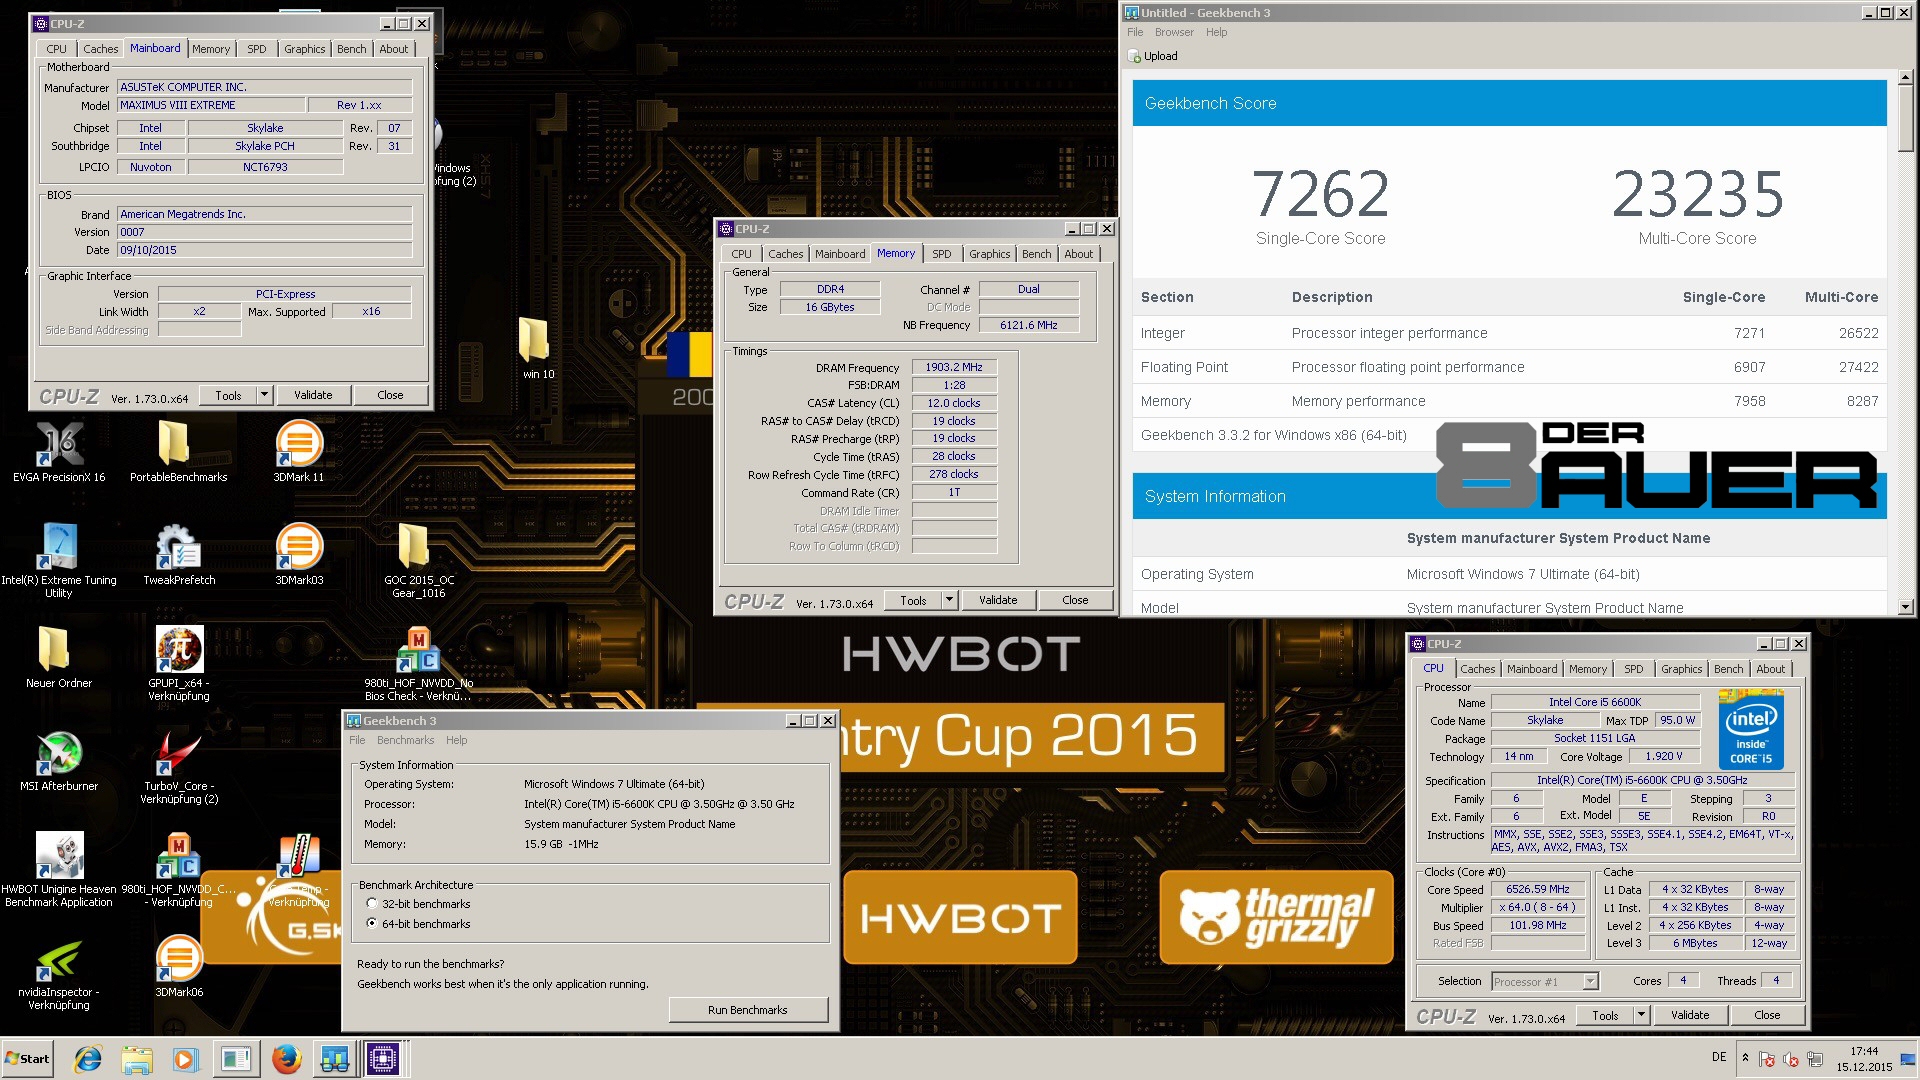Click Run Benchmarks button
The height and width of the screenshot is (1080, 1920).
pos(748,1010)
